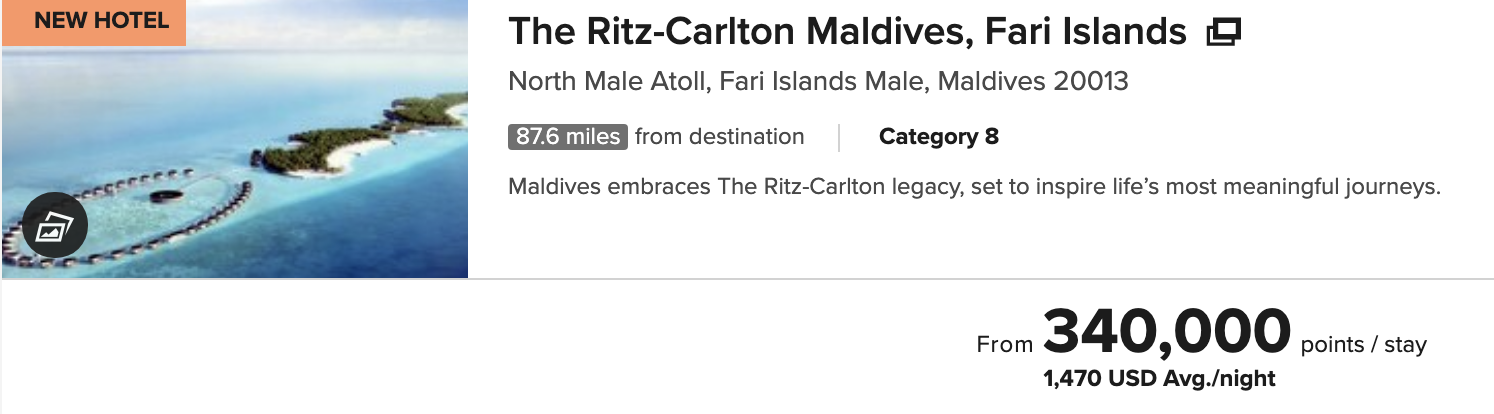Screen dimensions: 1494x414
Task: Click the Ritz-Carlton legacy description text
Action: tap(974, 187)
